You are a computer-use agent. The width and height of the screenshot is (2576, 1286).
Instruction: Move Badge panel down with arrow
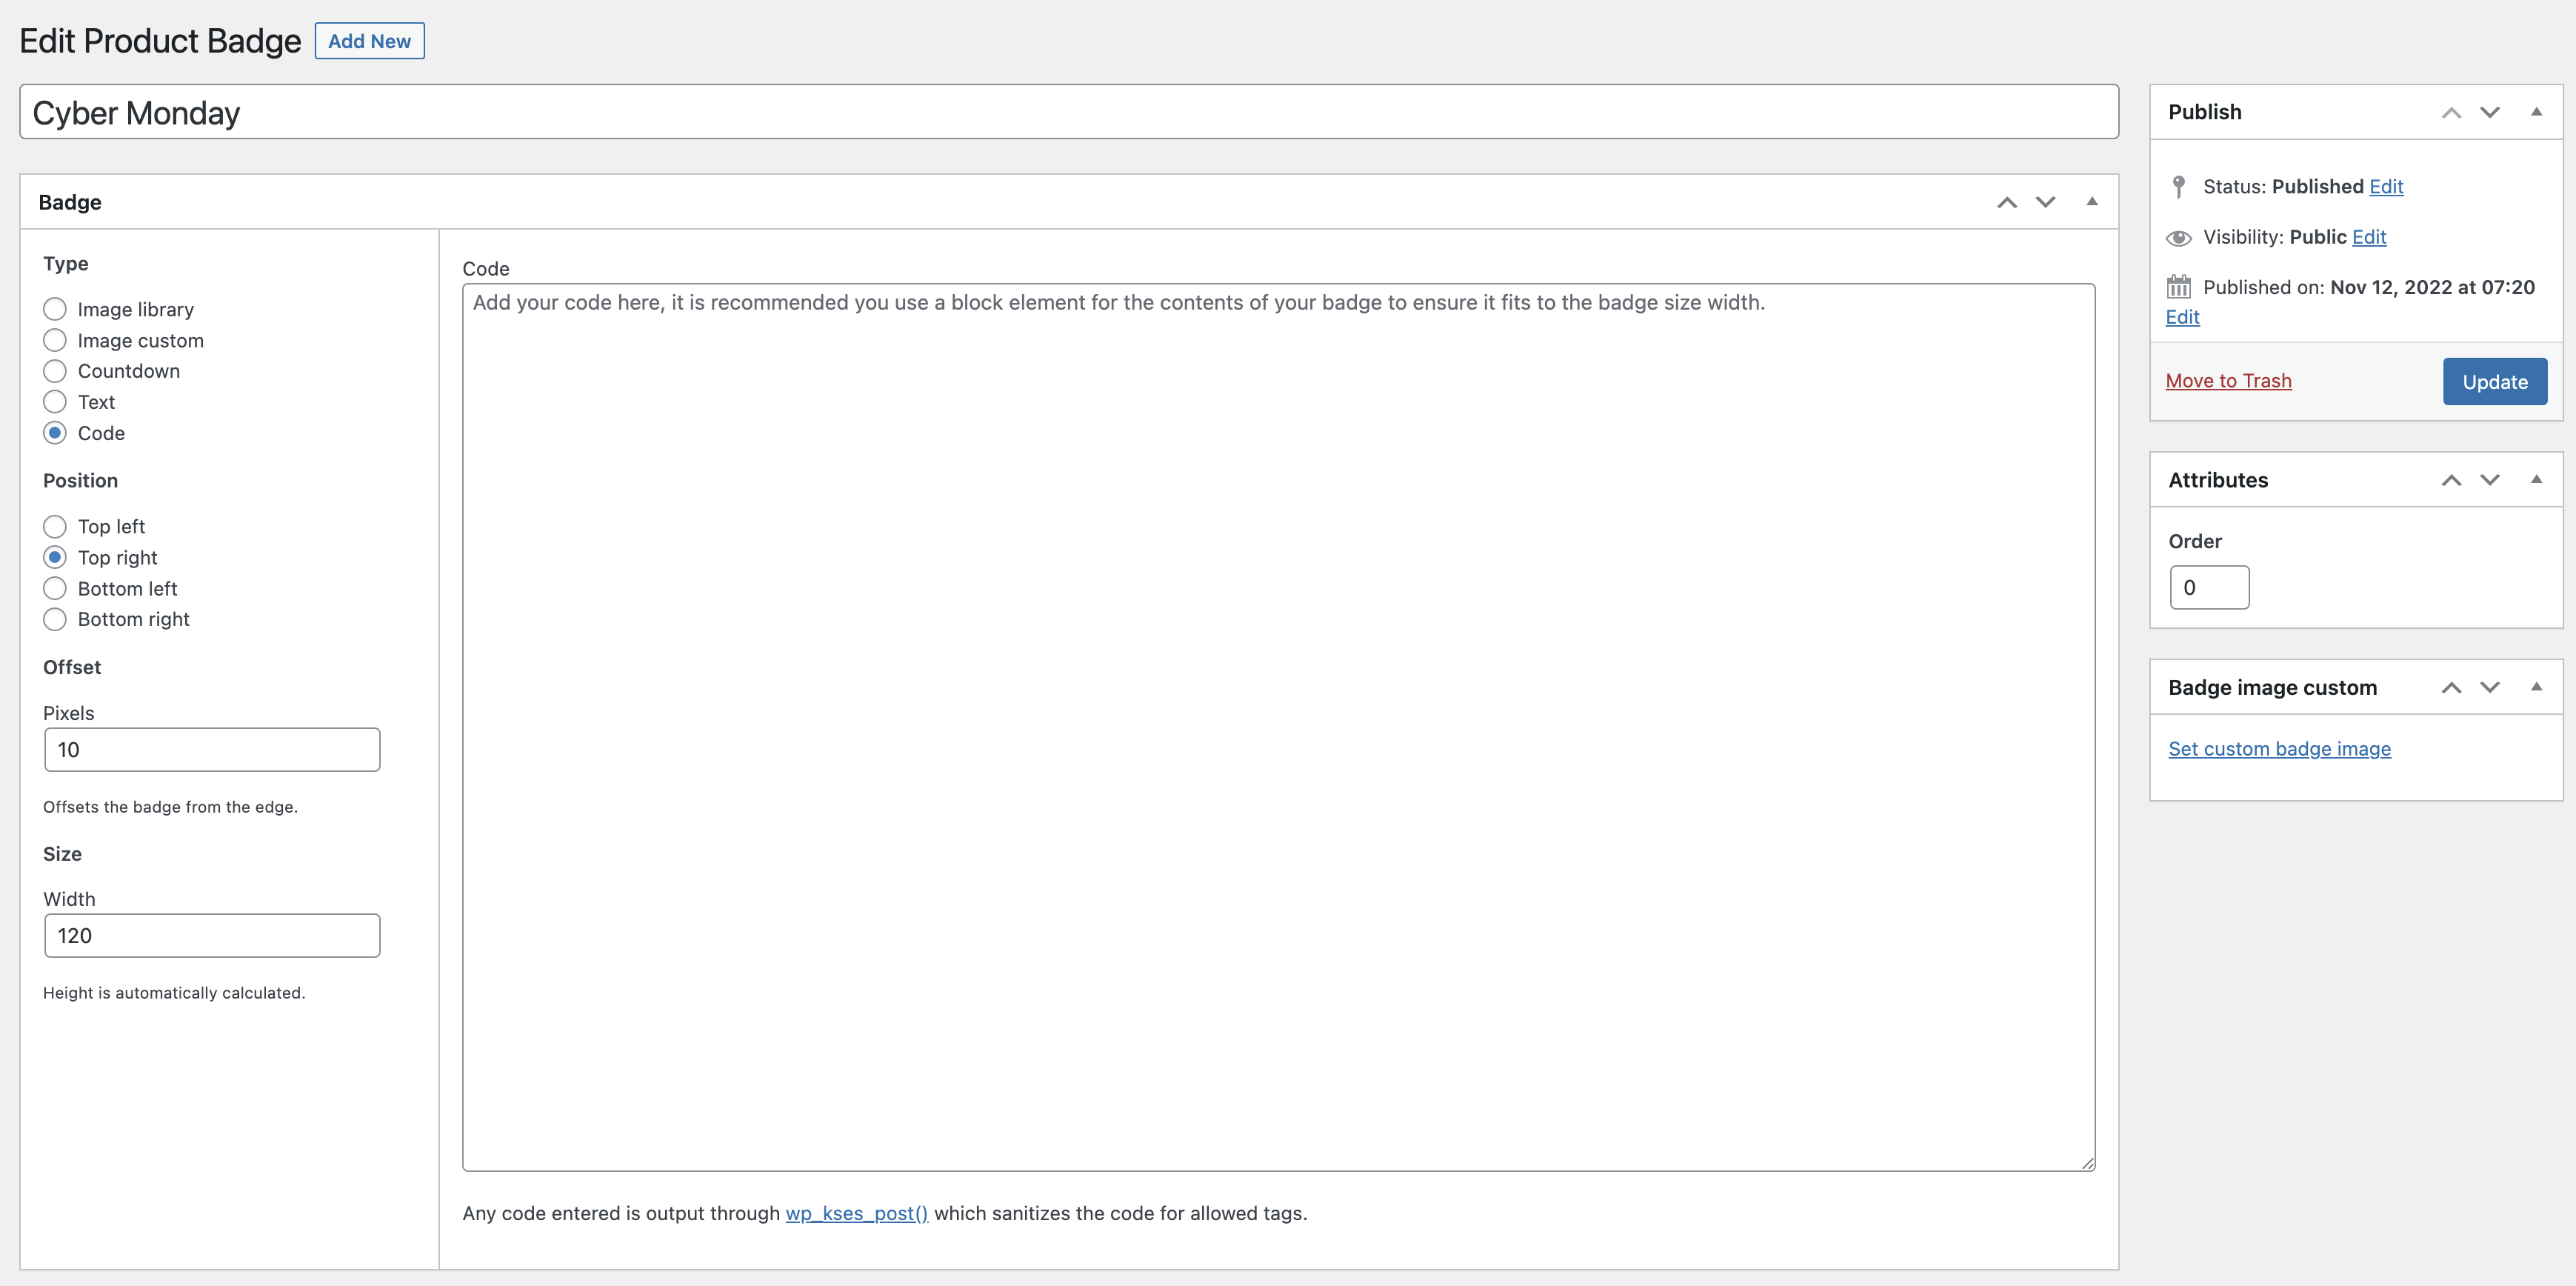coord(2045,202)
